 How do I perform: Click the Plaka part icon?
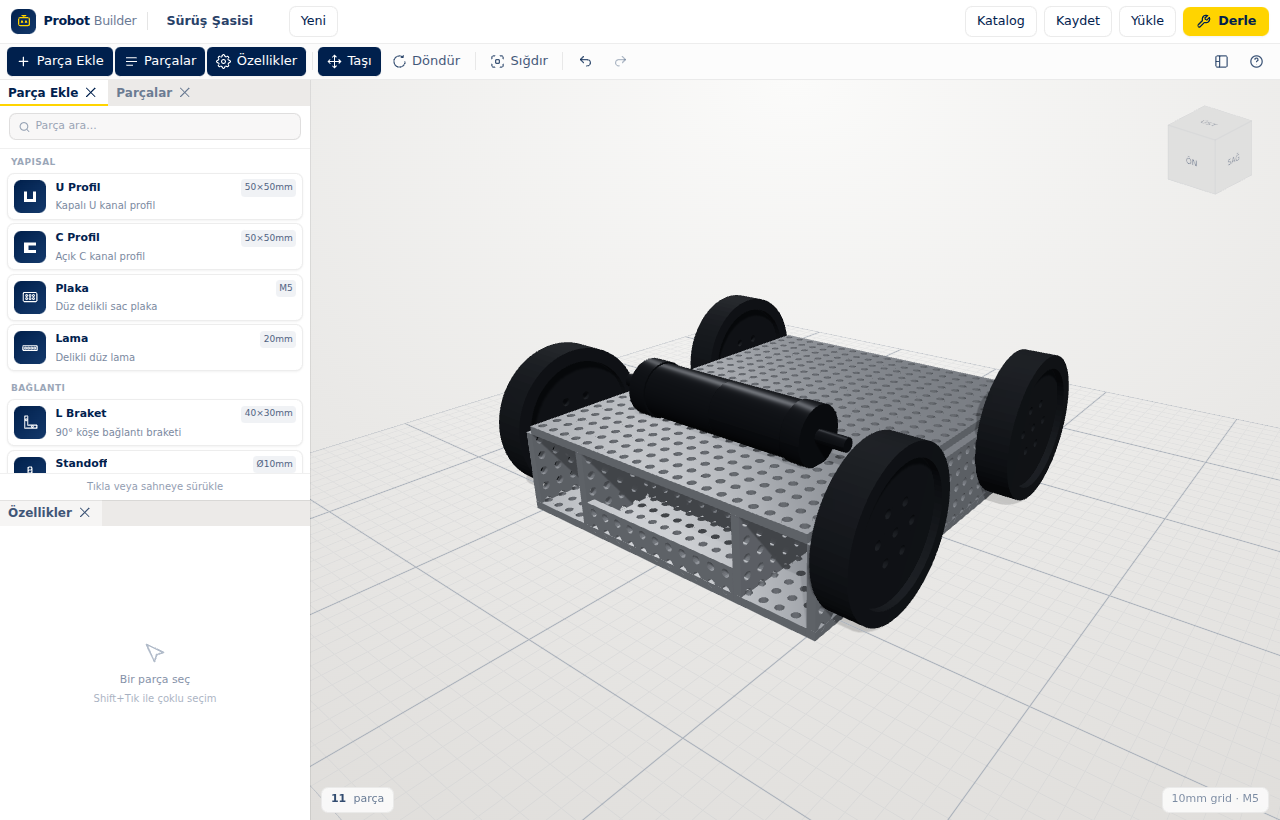click(30, 297)
